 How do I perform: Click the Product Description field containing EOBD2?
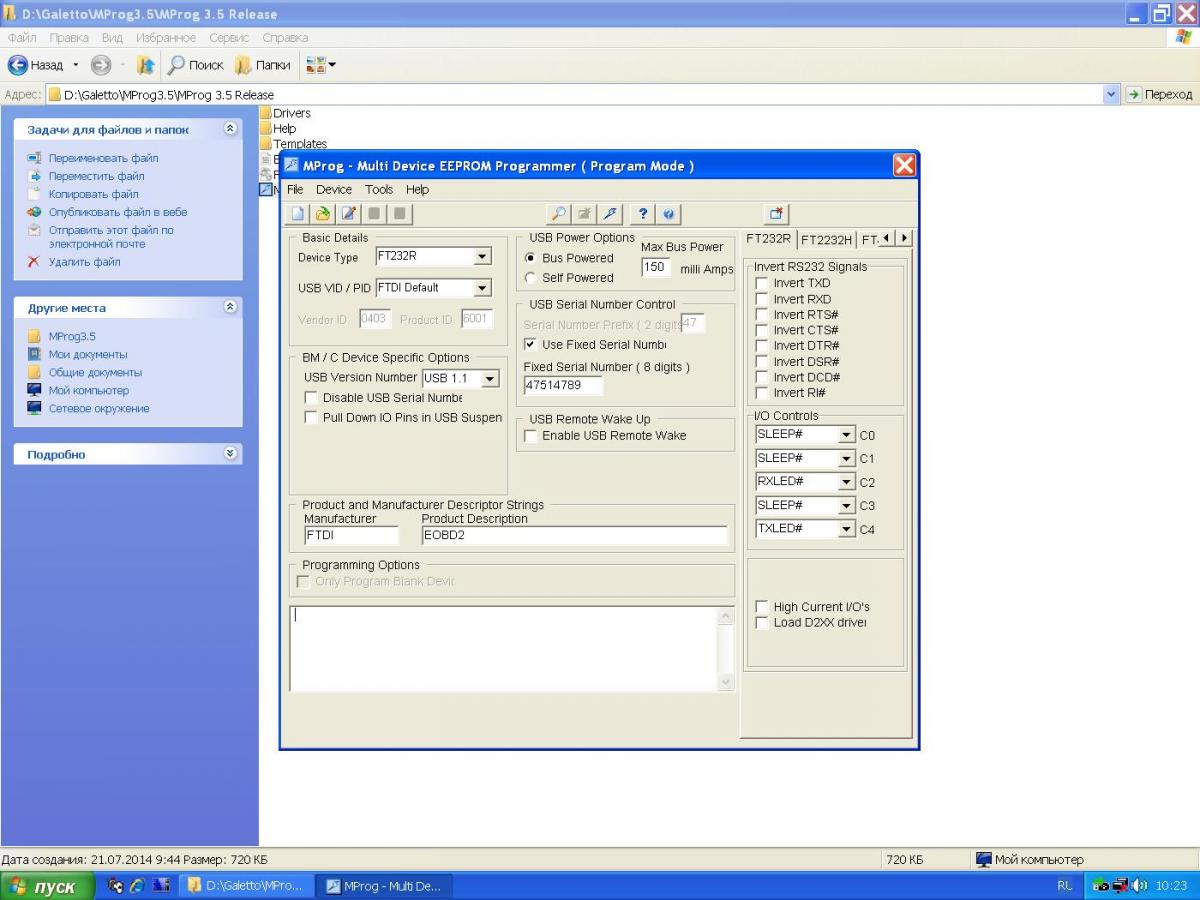[x=573, y=536]
